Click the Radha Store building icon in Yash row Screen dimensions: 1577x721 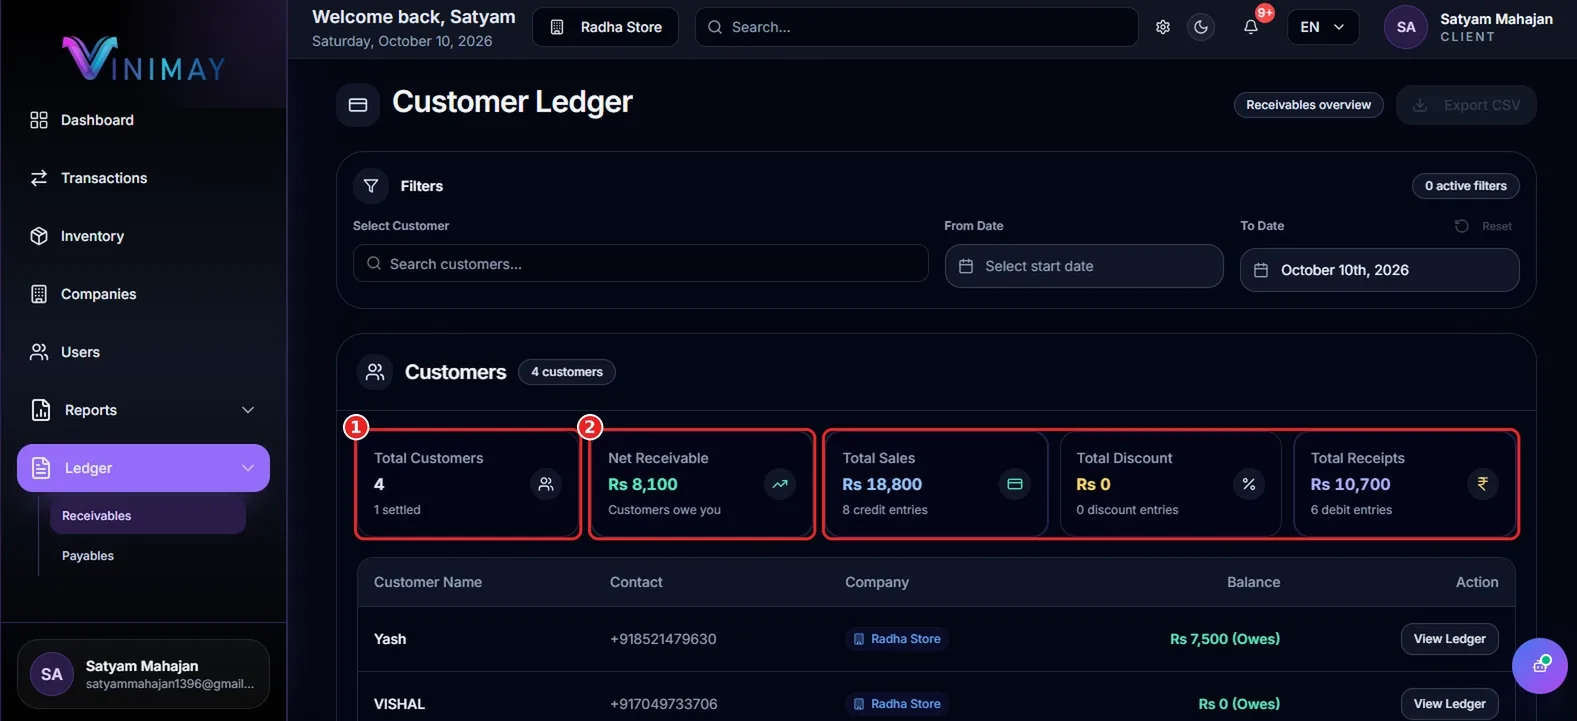coord(859,639)
